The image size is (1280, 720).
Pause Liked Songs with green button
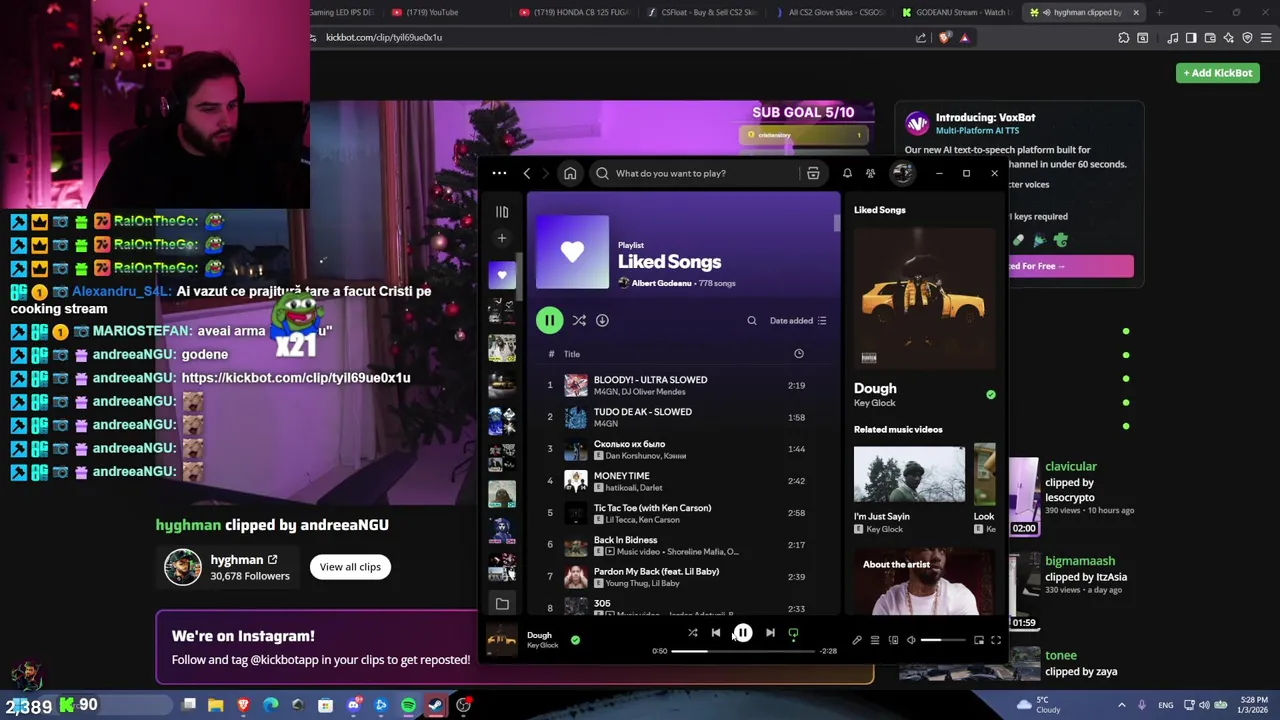[549, 320]
